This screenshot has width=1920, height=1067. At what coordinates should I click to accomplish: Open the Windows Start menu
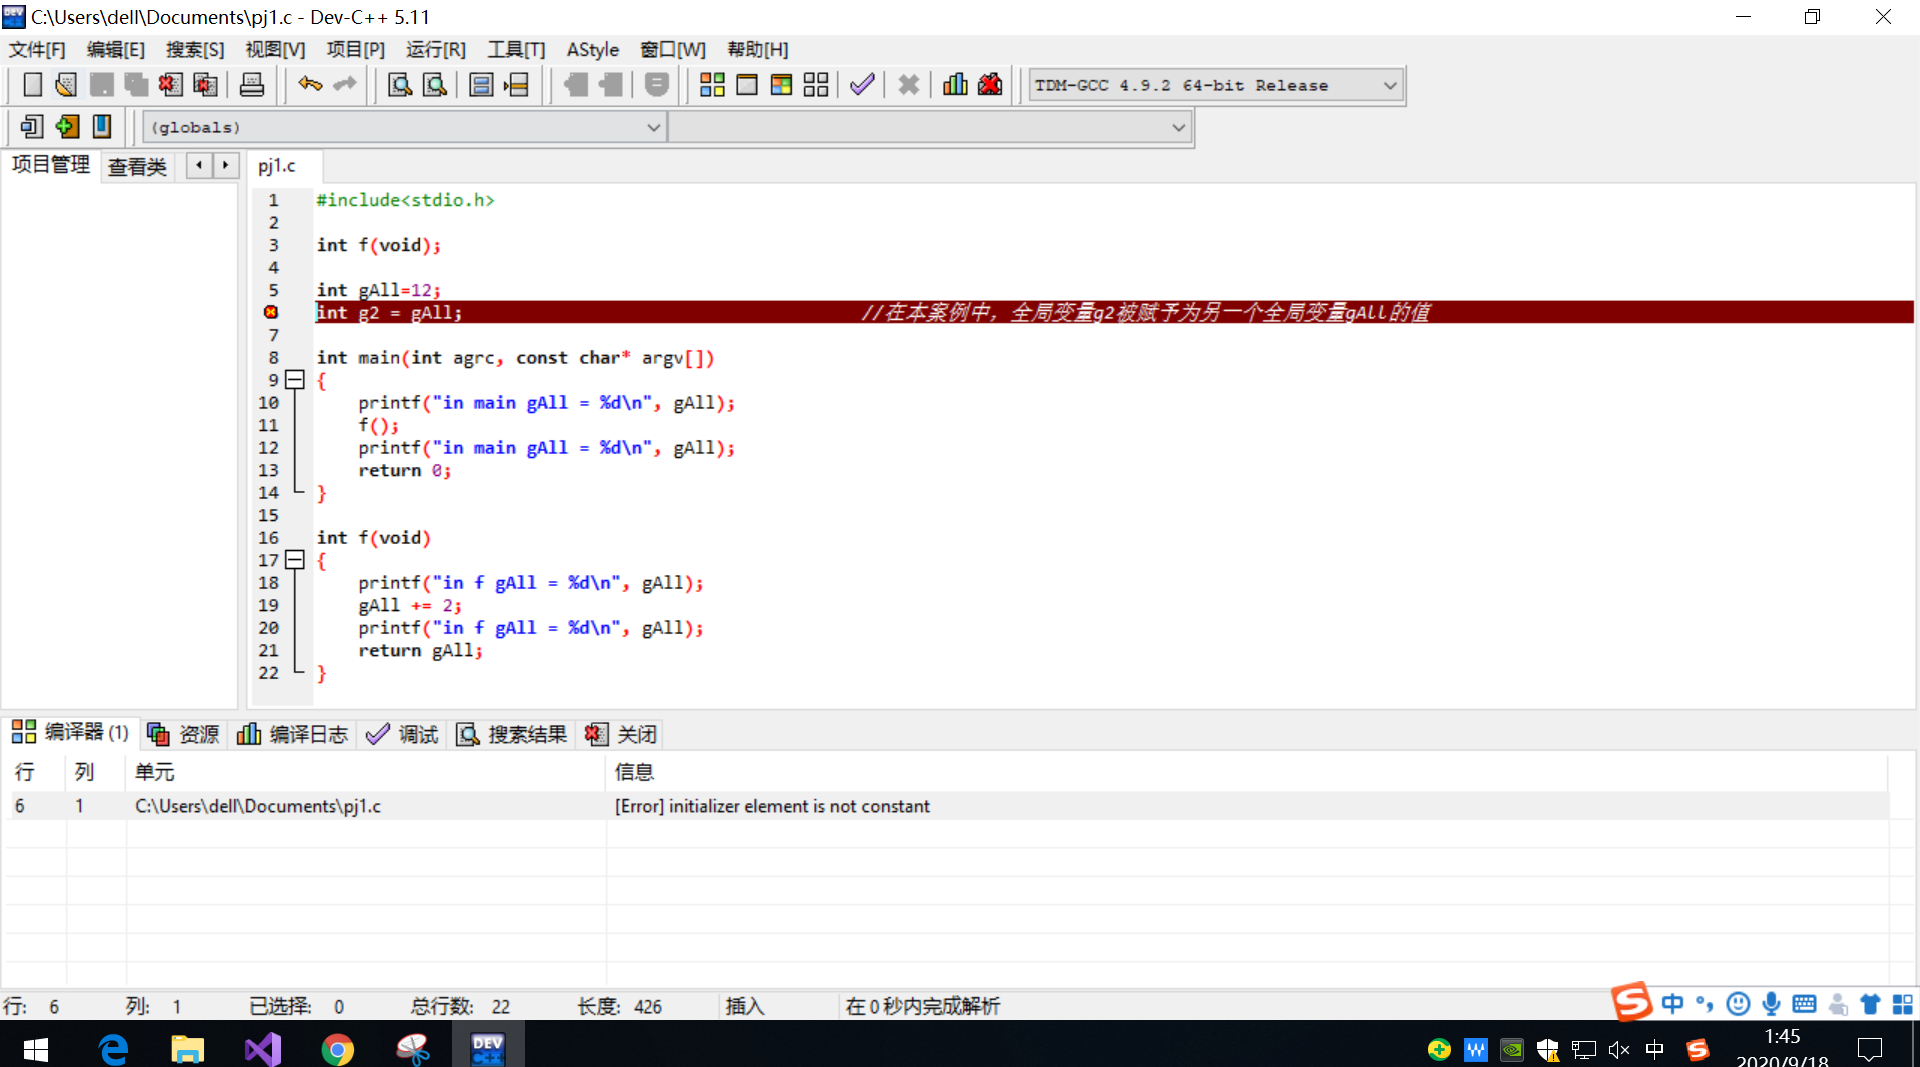coord(35,1048)
